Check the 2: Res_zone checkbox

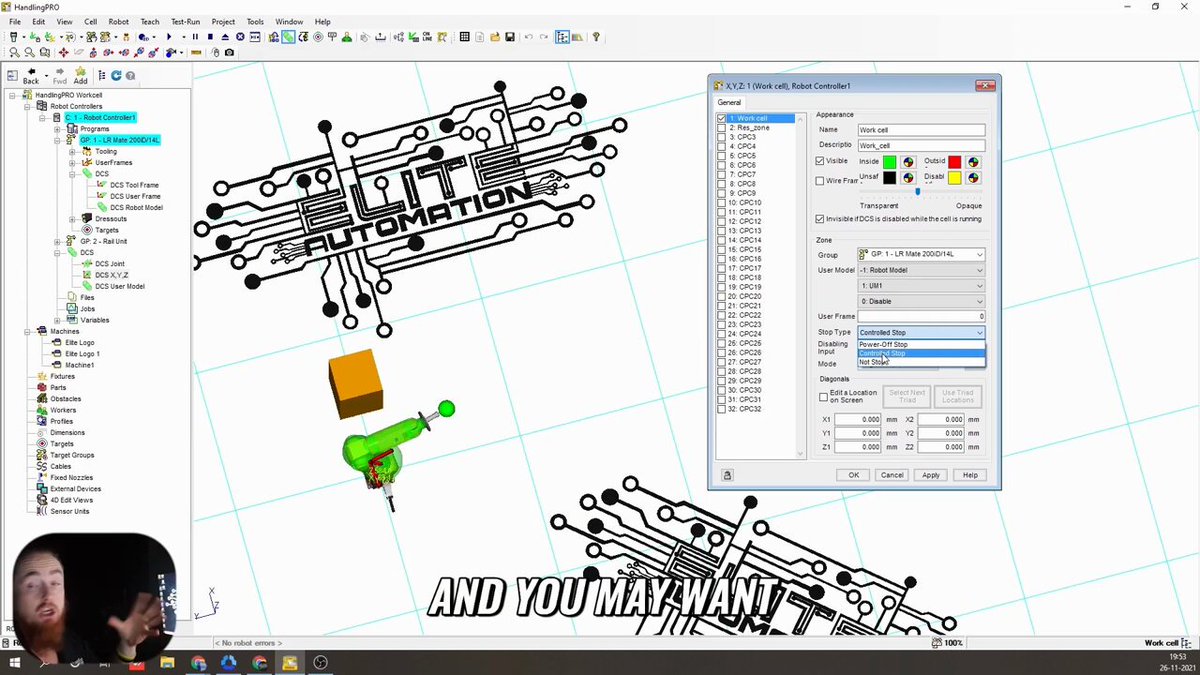pos(722,128)
